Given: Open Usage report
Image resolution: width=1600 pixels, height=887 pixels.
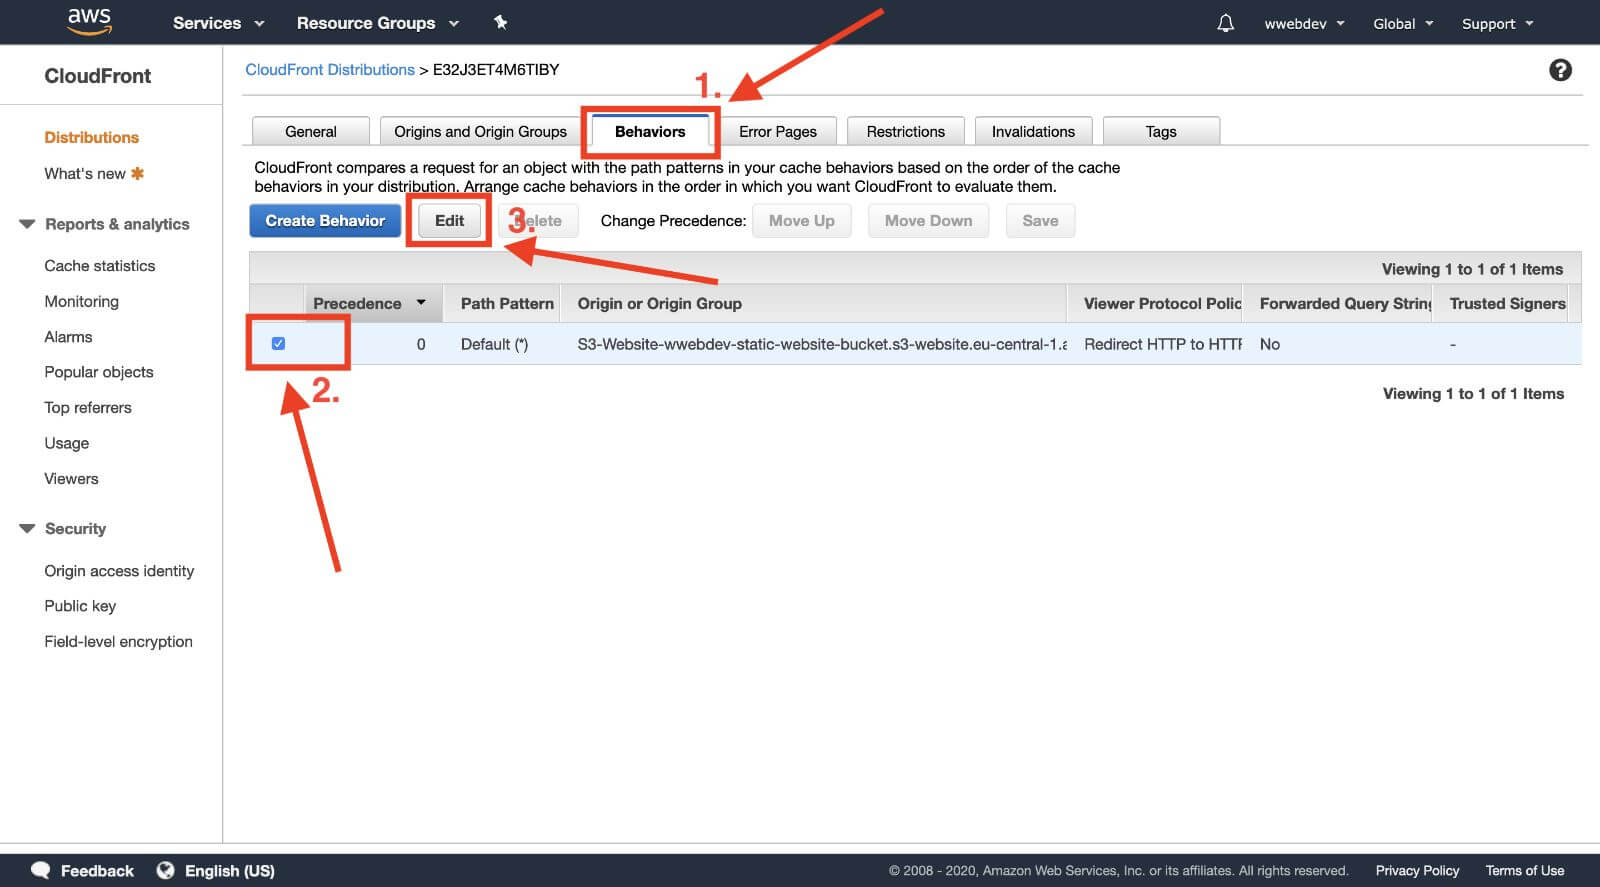Looking at the screenshot, I should click(x=67, y=443).
